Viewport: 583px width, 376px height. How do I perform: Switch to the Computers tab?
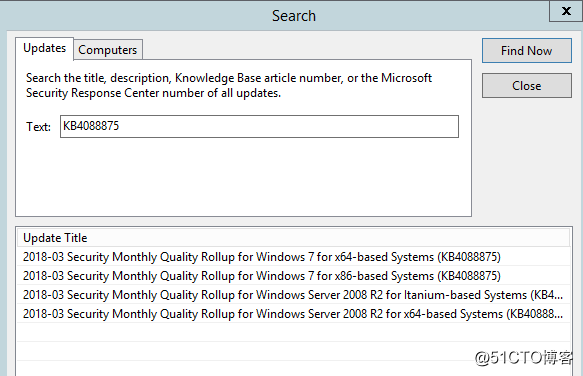point(108,50)
